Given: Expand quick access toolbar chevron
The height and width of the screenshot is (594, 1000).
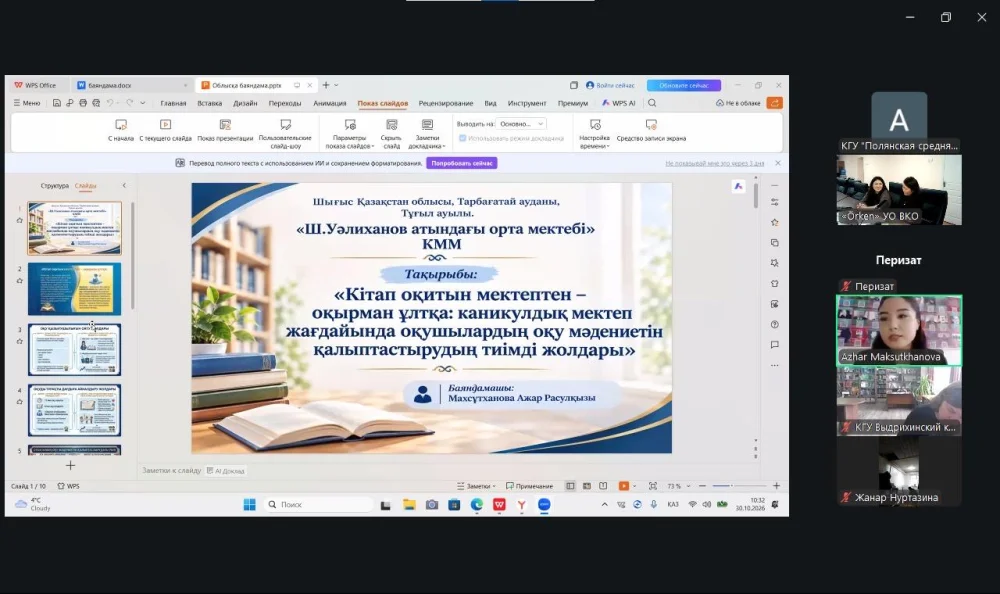Looking at the screenshot, I should pyautogui.click(x=143, y=103).
